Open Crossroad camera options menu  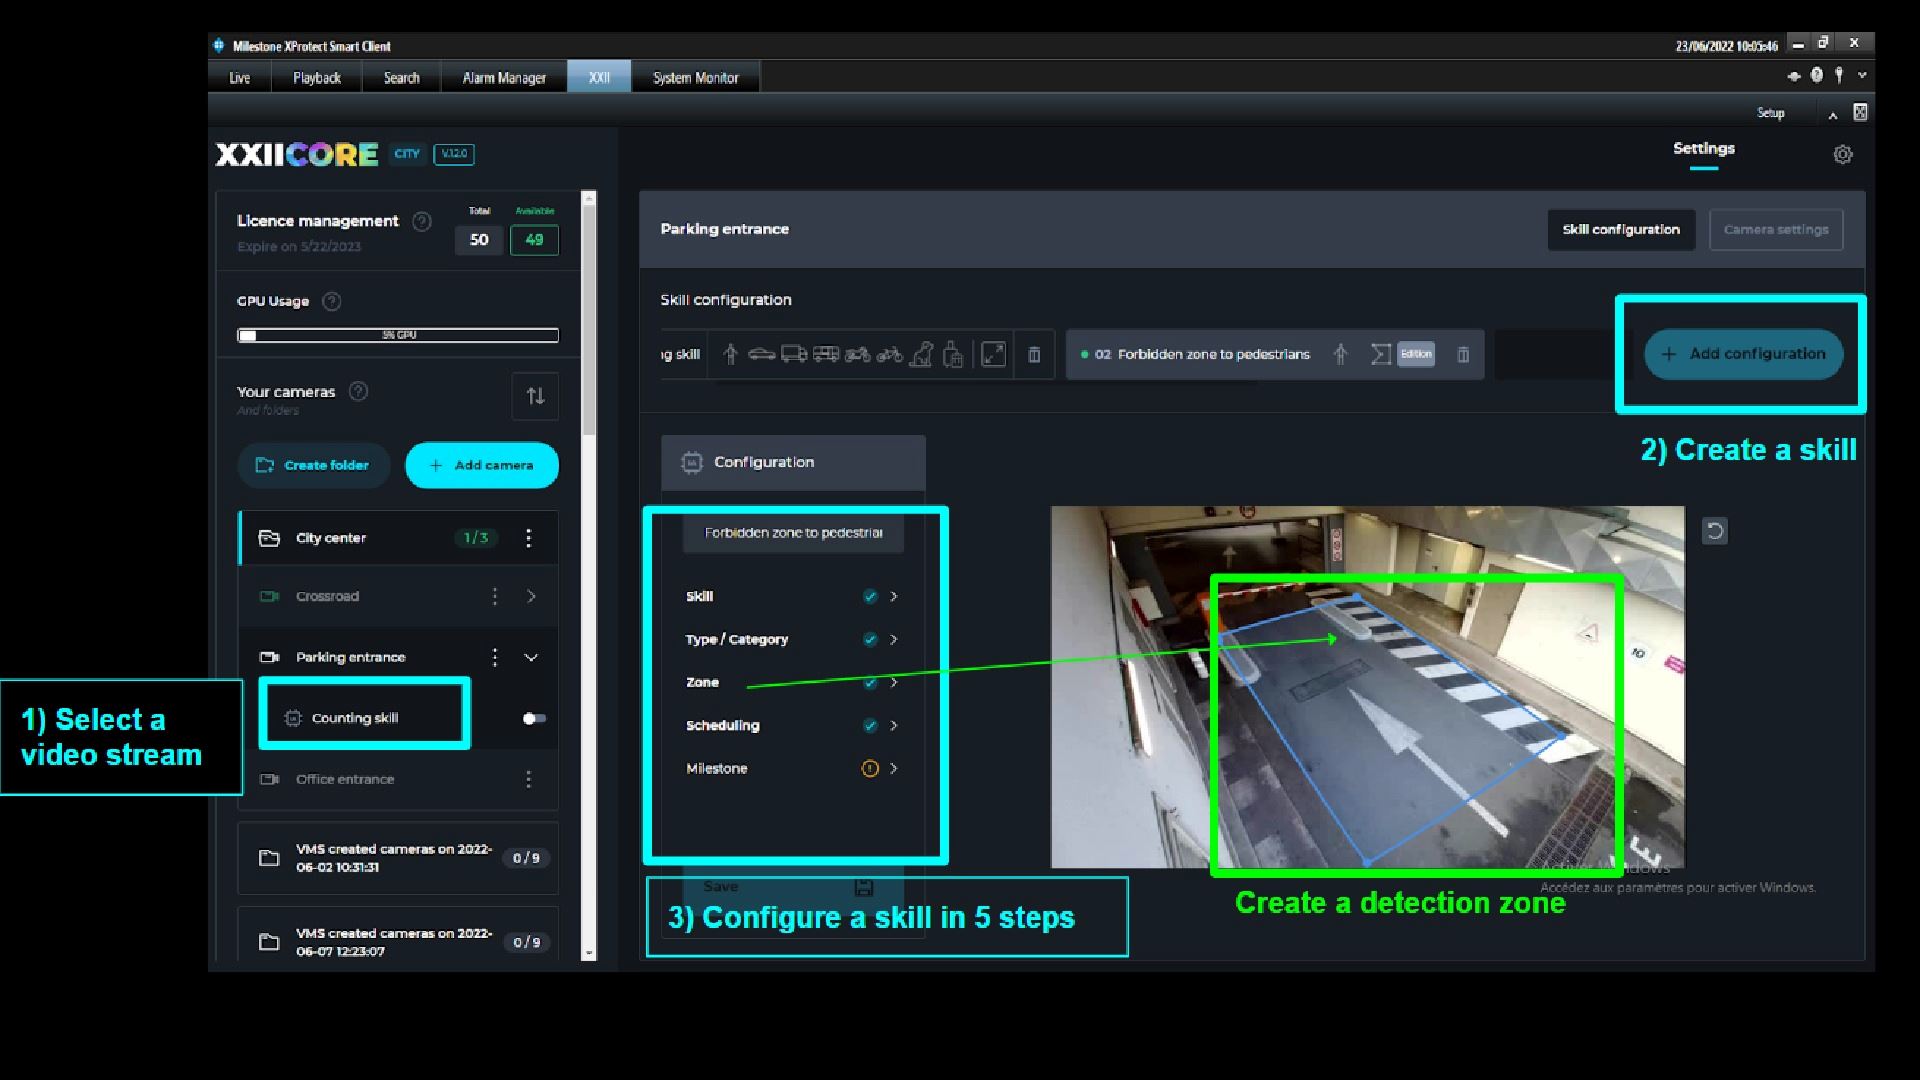pyautogui.click(x=494, y=596)
